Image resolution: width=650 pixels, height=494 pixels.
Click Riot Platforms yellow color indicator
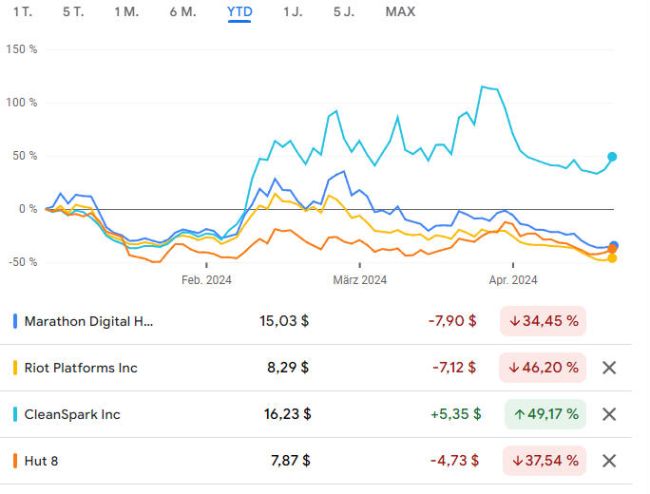click(x=15, y=368)
